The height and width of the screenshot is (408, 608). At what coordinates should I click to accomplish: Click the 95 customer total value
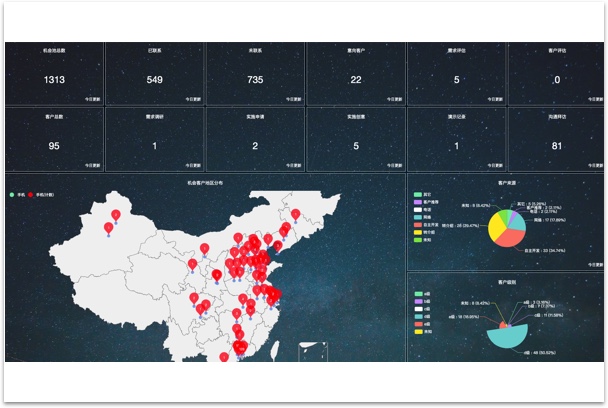point(54,146)
